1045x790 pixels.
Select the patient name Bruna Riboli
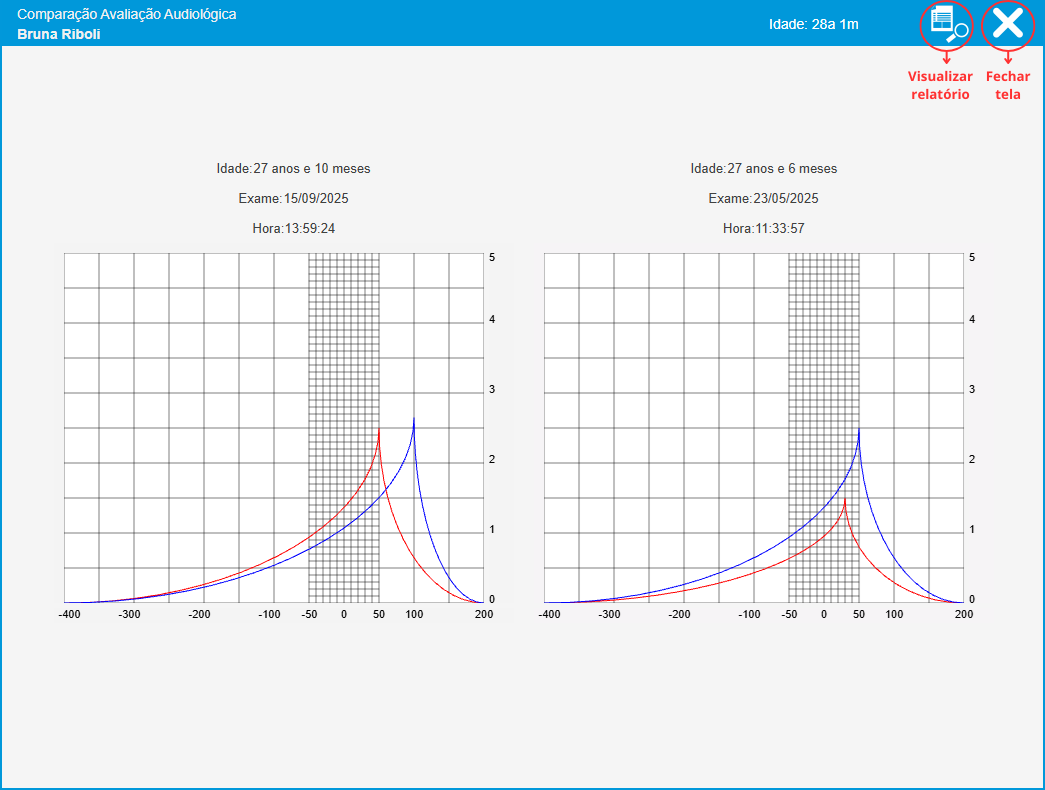[59, 34]
